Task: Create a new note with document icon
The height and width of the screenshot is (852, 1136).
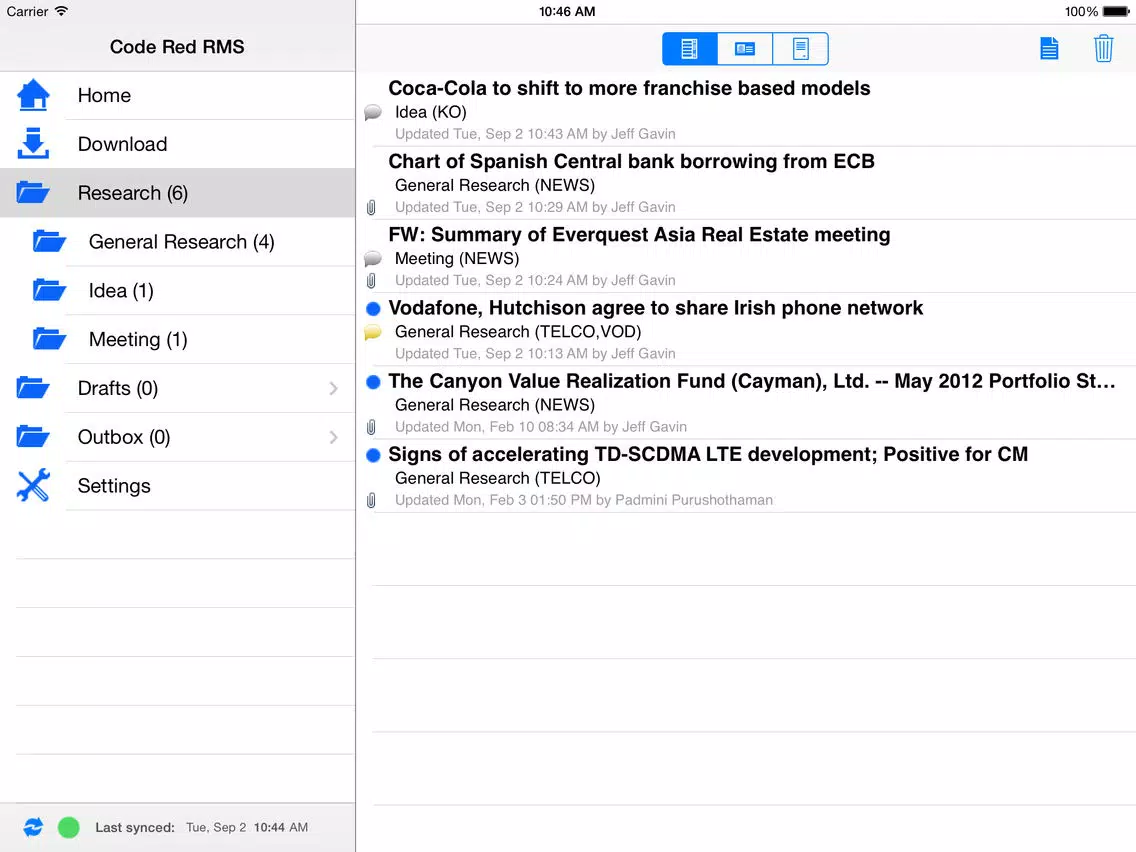Action: point(1049,49)
